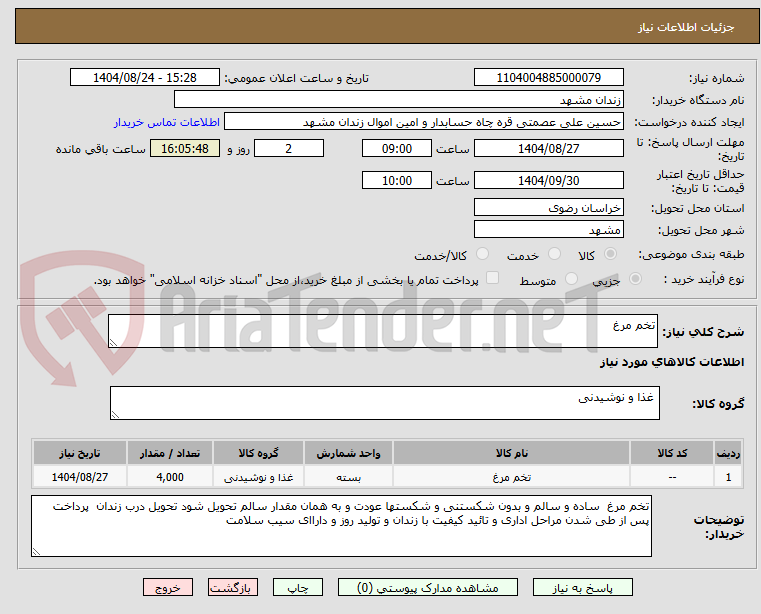Viewport: 761px width, 614px height.
Task: Click the چاپ print button
Action: coord(298,587)
